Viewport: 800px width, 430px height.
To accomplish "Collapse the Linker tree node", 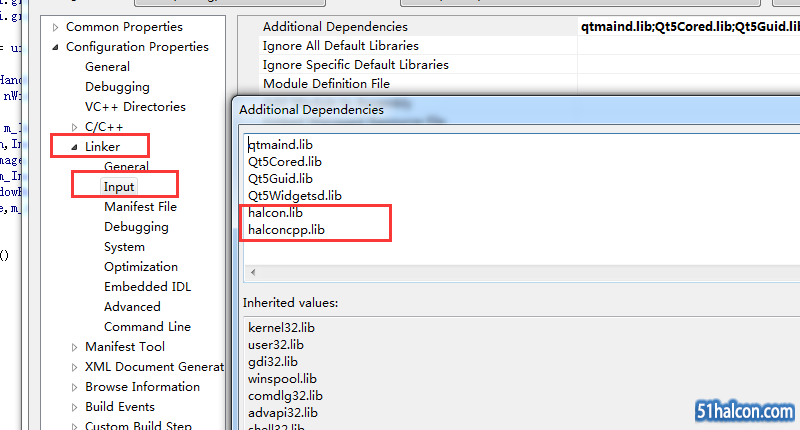I will pyautogui.click(x=74, y=147).
